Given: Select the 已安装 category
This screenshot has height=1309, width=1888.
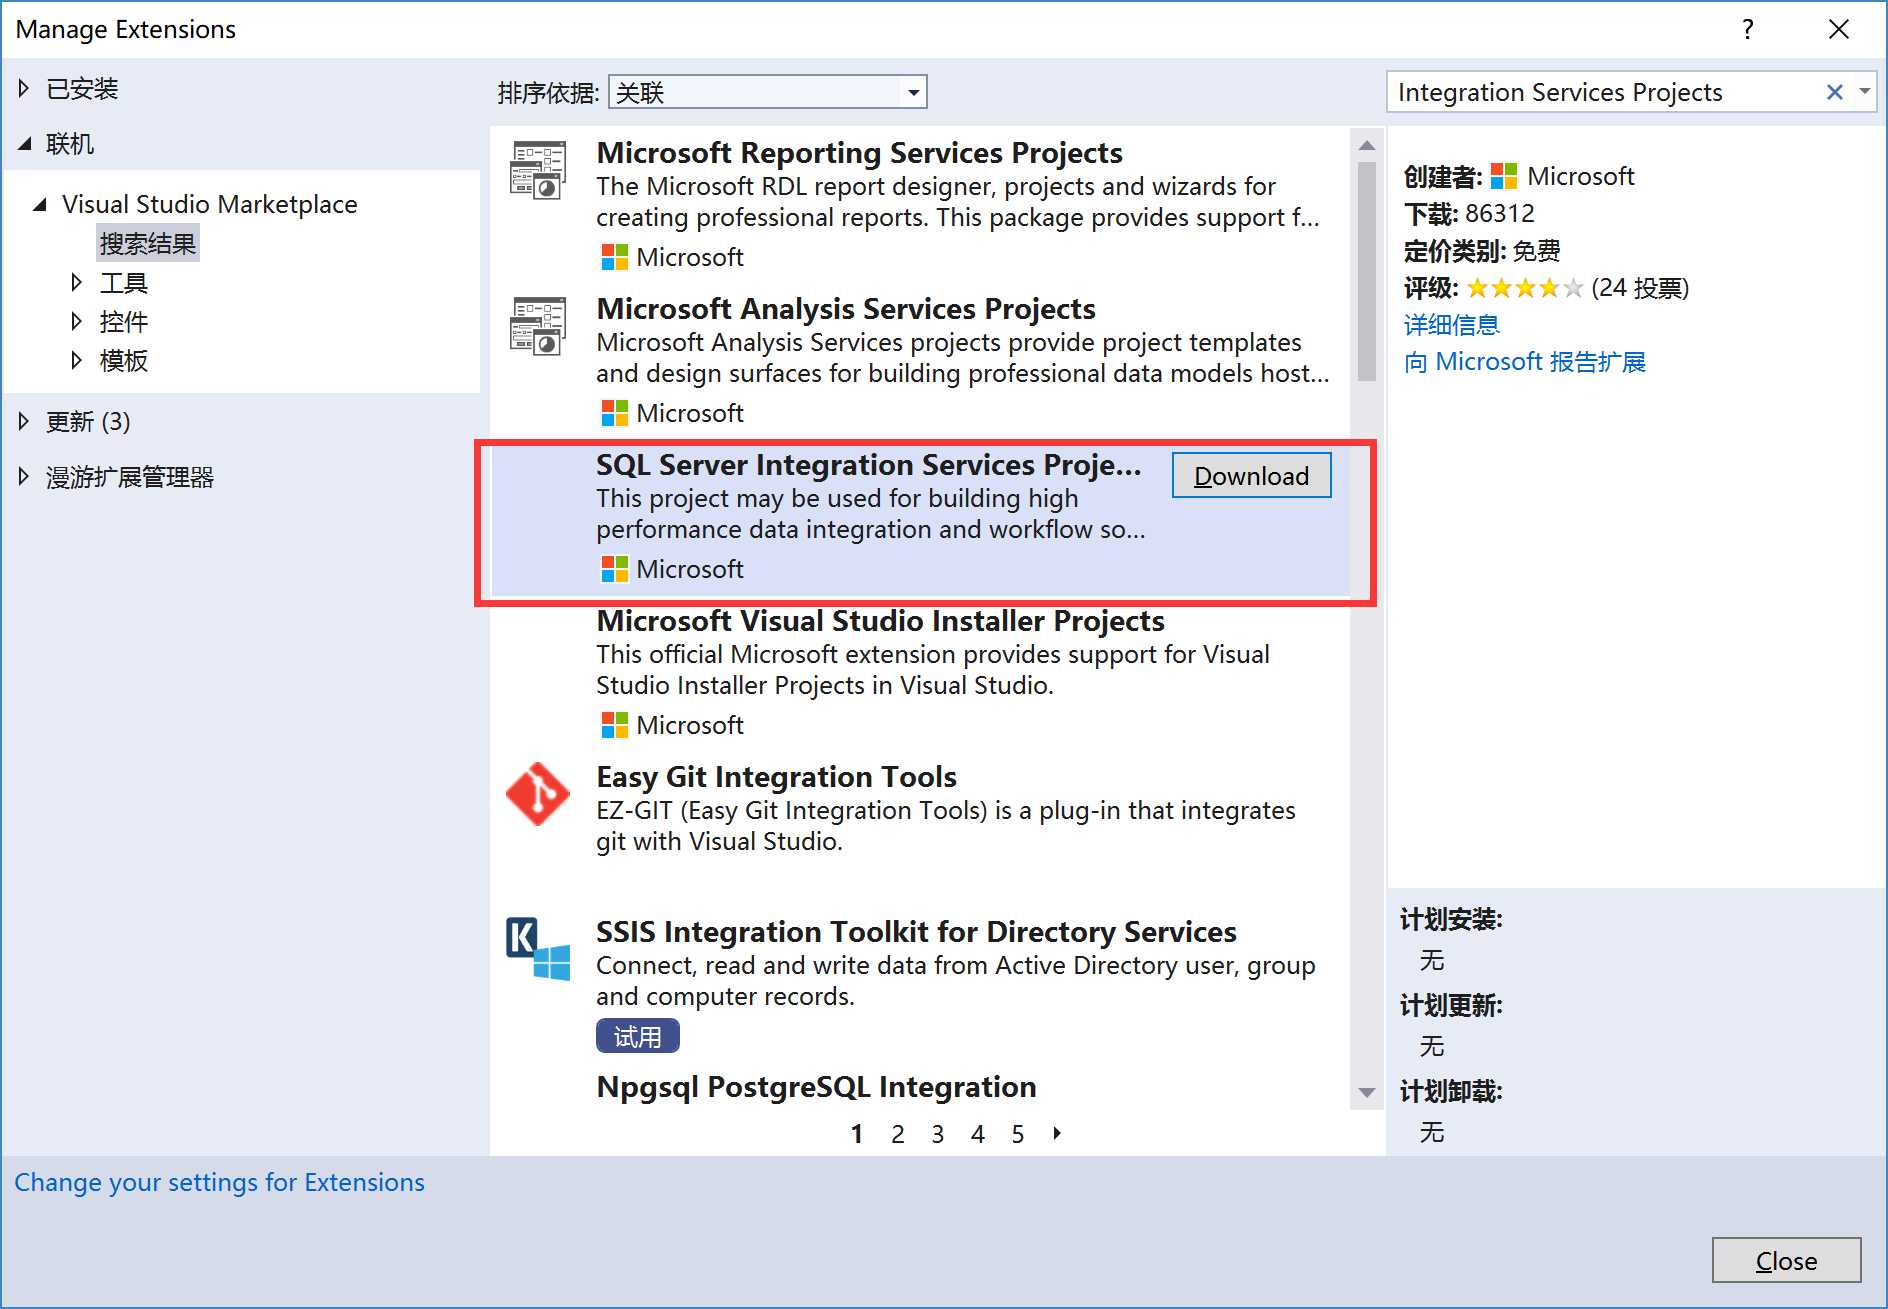Looking at the screenshot, I should click(82, 88).
